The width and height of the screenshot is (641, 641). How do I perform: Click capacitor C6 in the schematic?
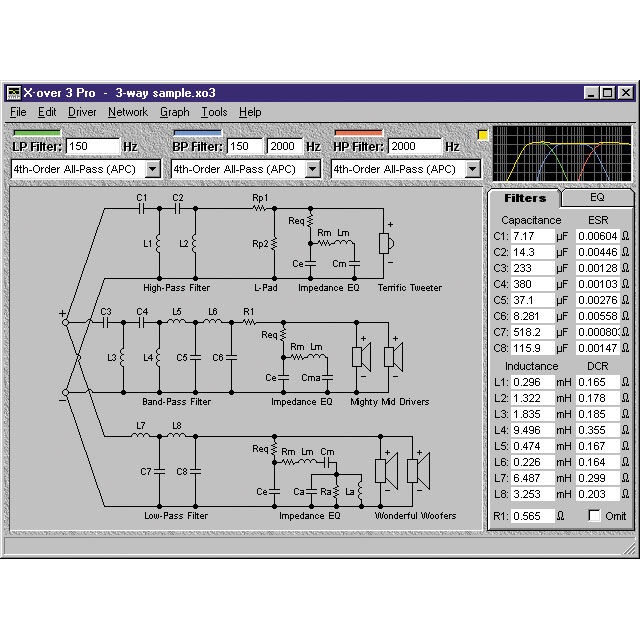[231, 358]
